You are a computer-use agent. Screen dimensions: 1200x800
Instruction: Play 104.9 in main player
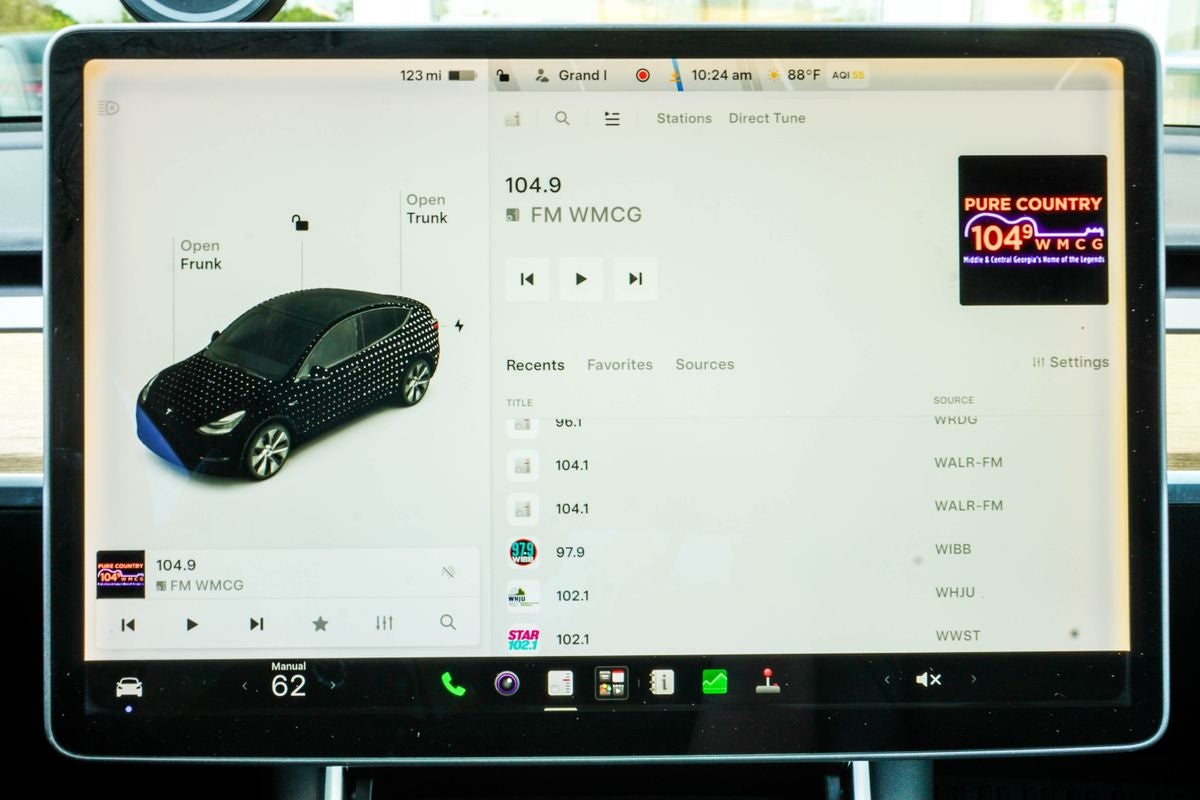581,279
